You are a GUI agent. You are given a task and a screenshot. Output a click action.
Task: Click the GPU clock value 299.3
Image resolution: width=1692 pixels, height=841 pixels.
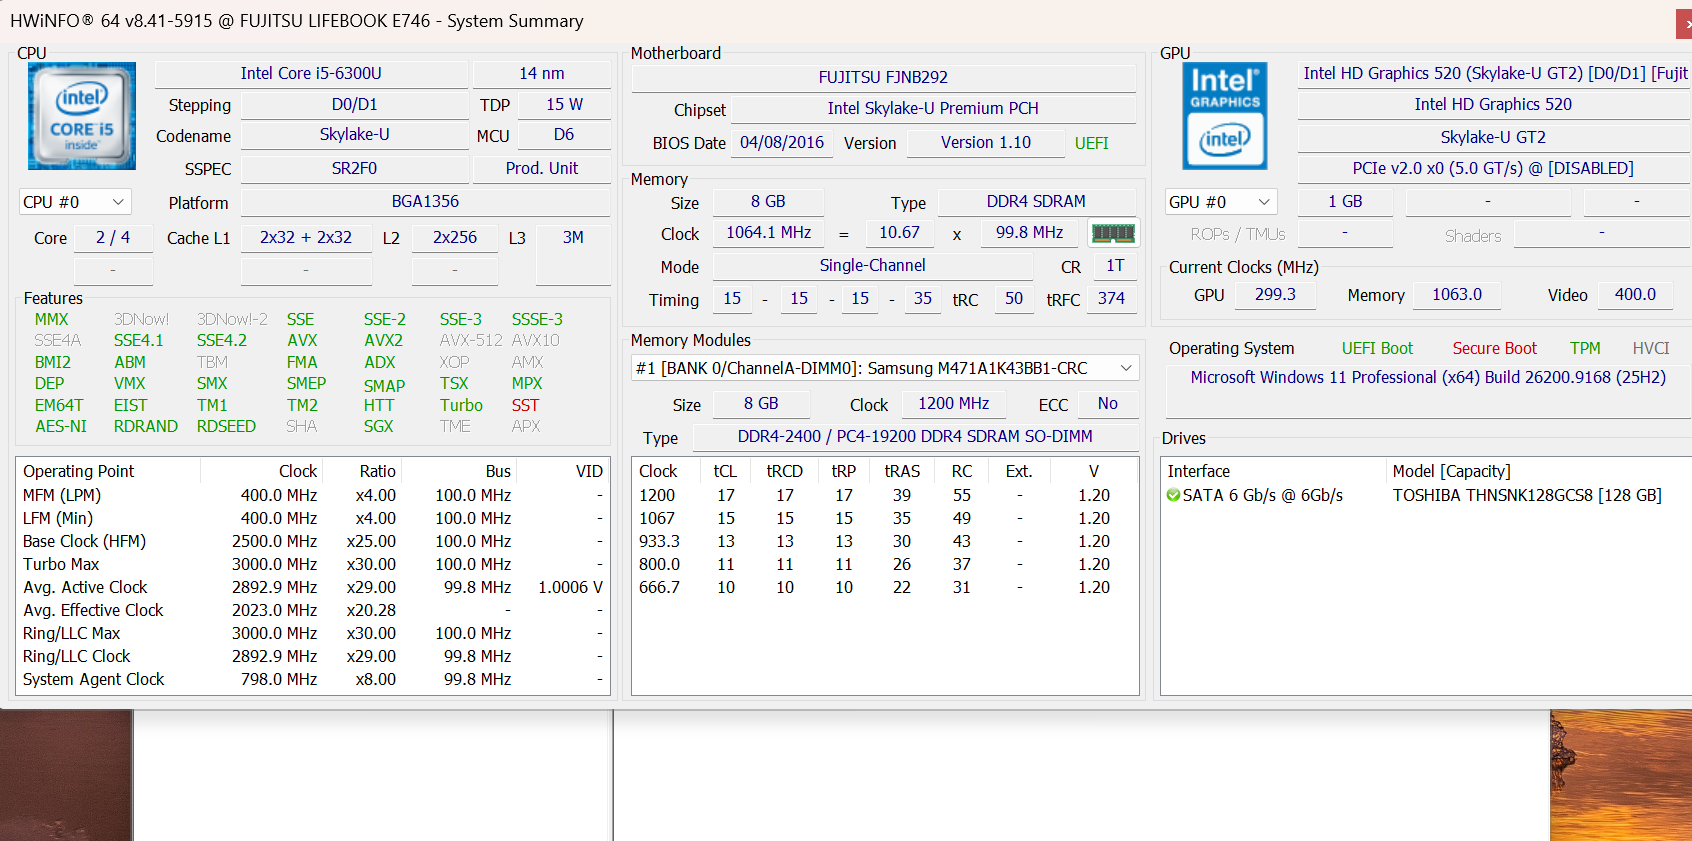[1275, 294]
